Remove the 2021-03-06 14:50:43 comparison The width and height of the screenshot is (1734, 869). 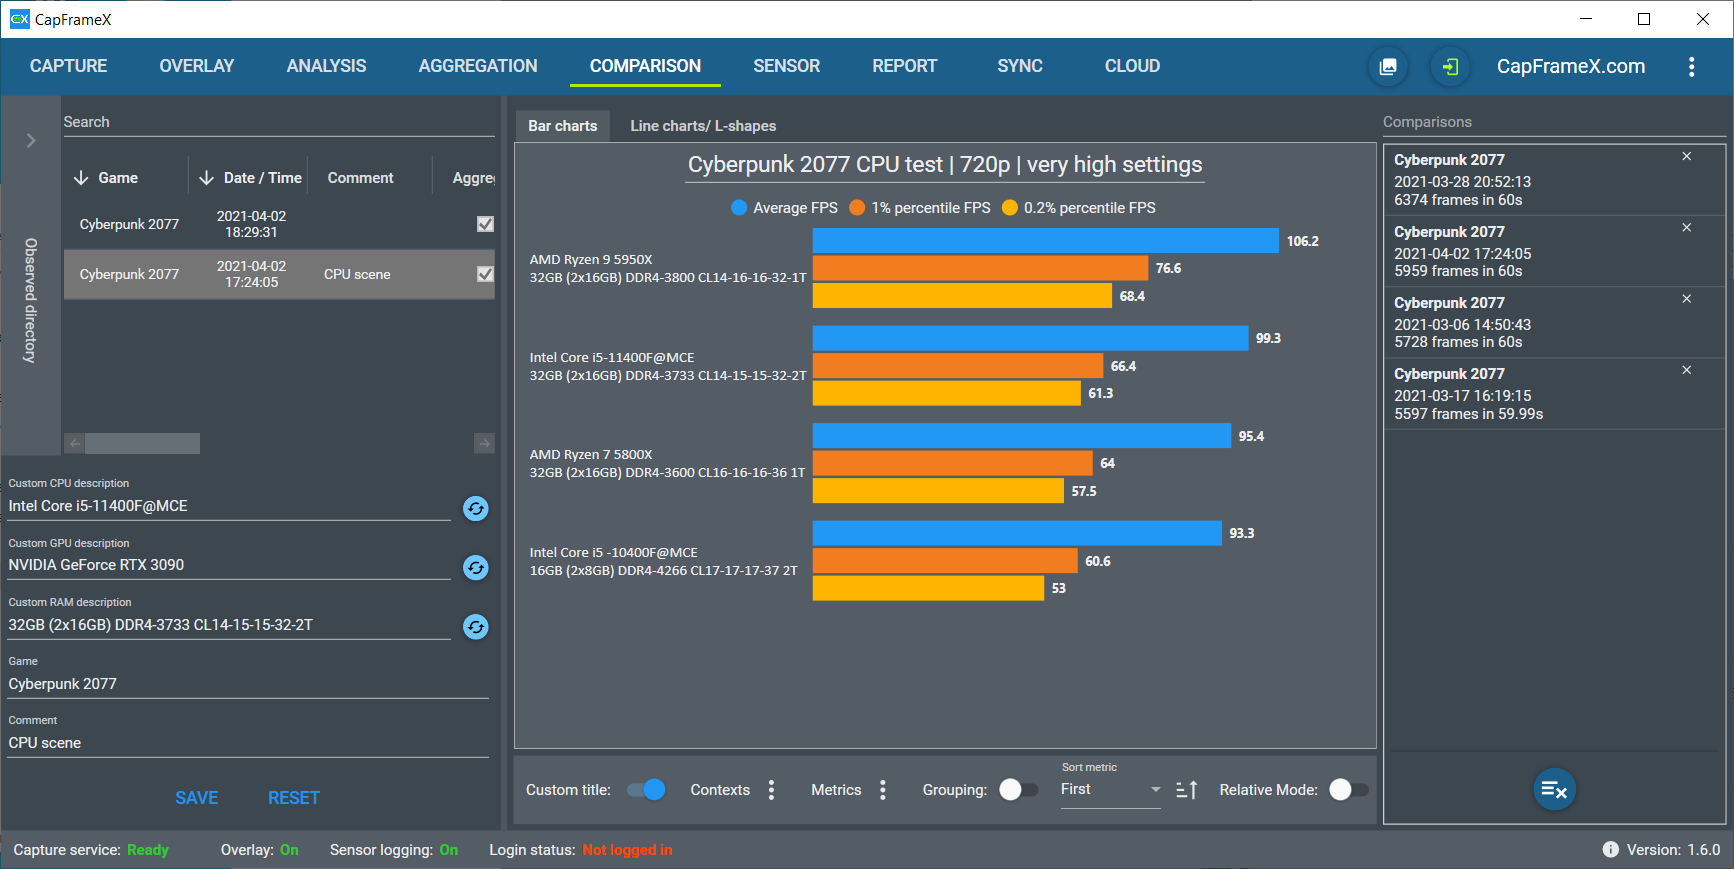[1686, 299]
